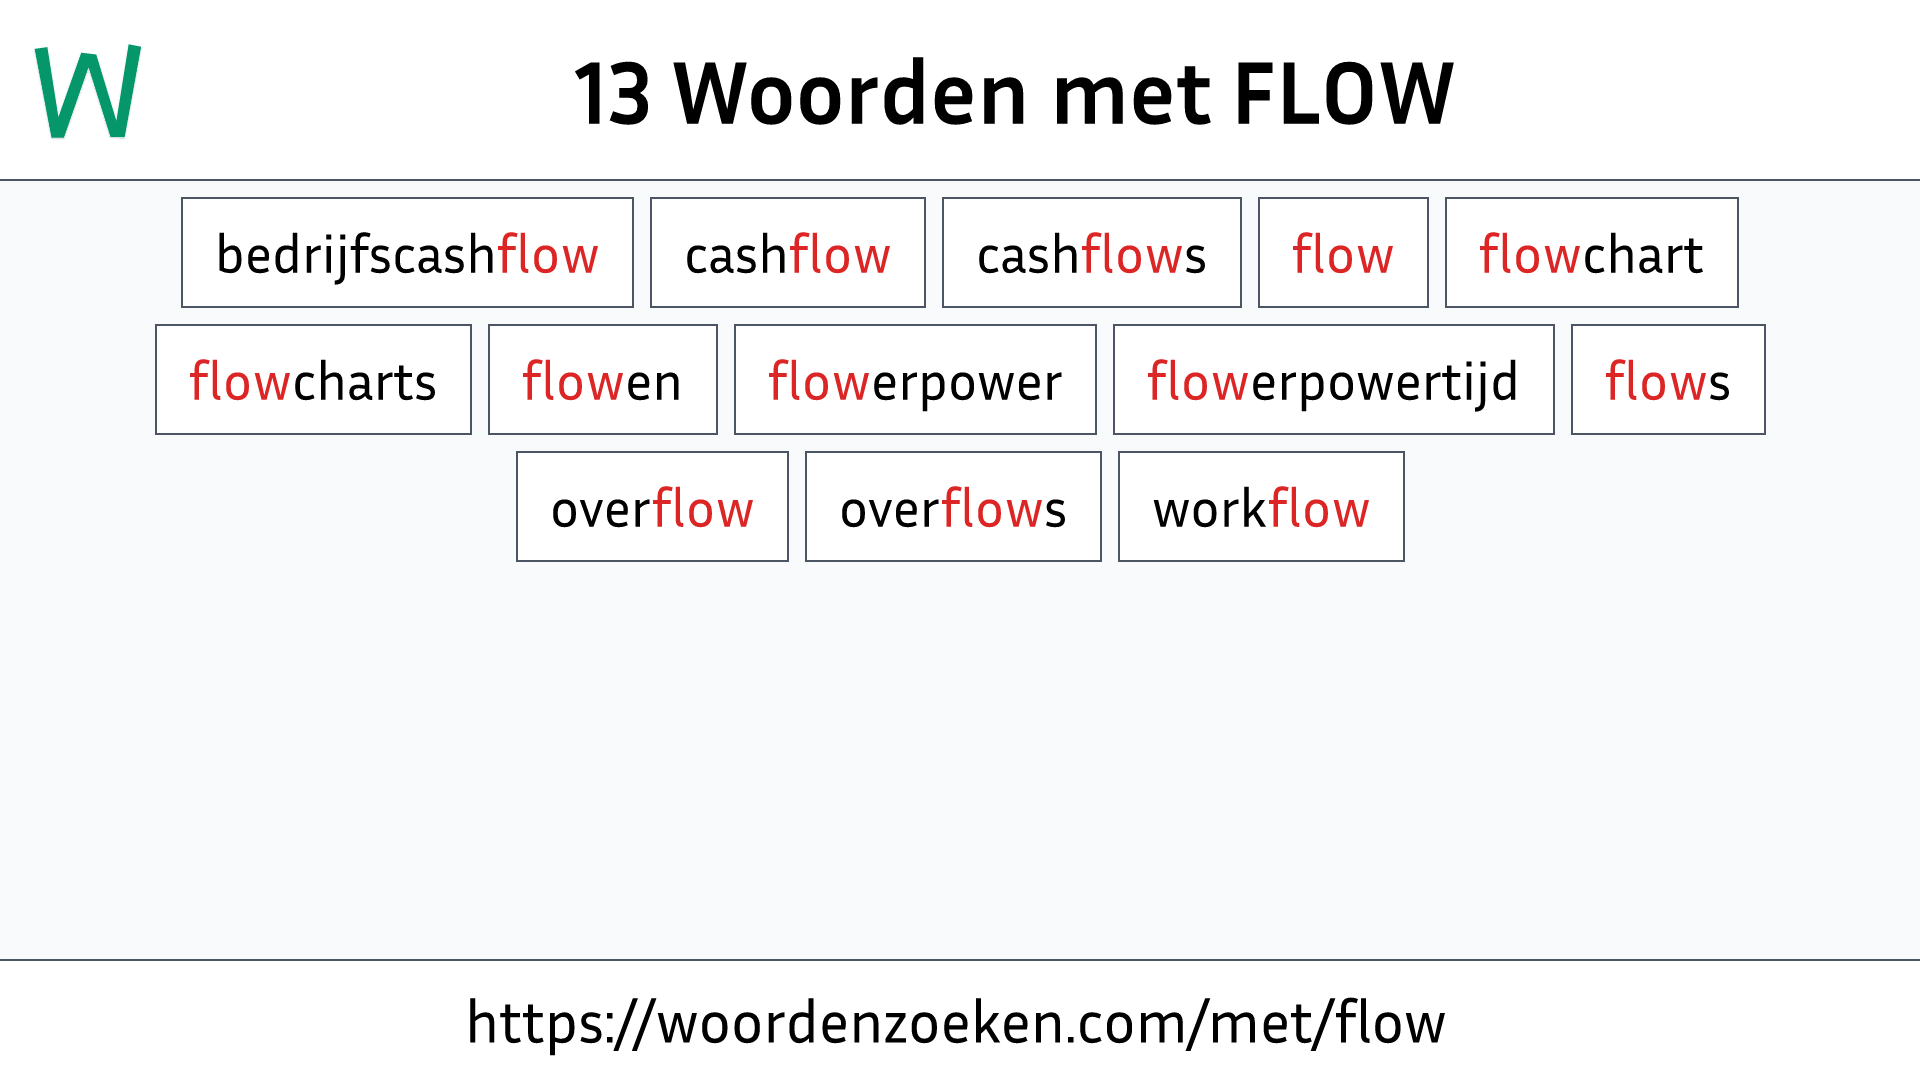Click the flows word tile

pyautogui.click(x=1667, y=380)
